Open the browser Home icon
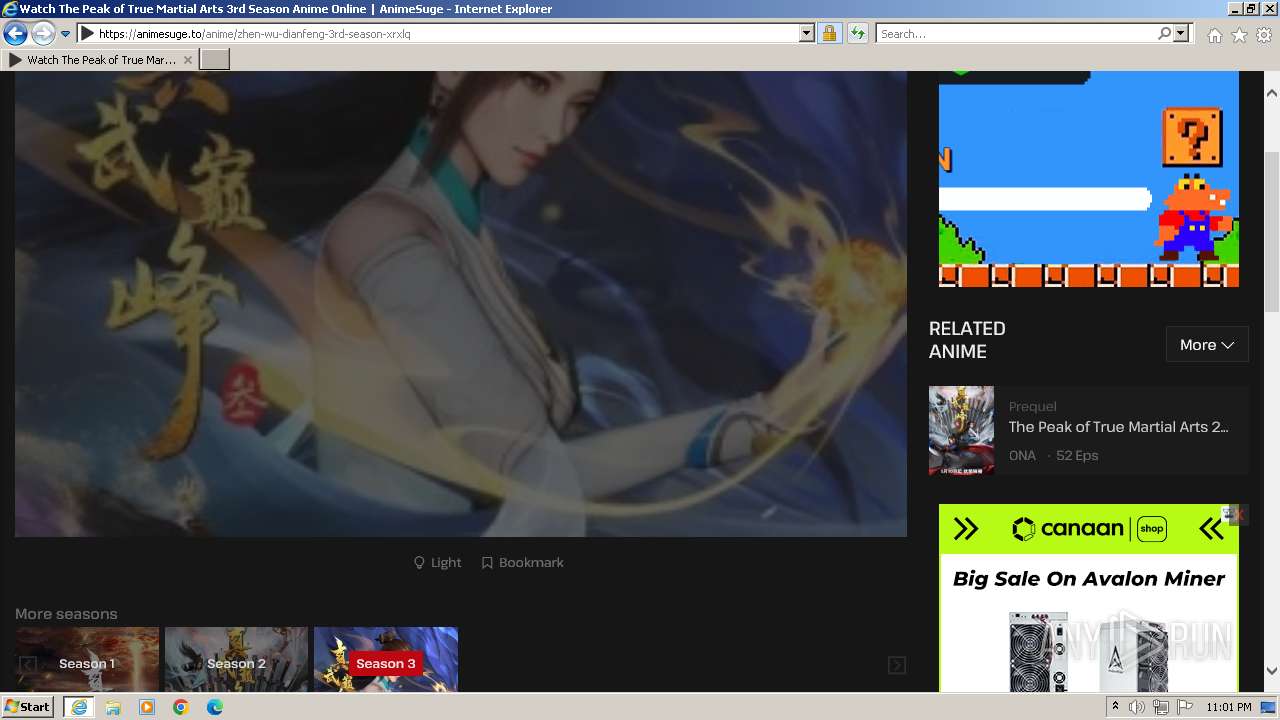 [1214, 35]
